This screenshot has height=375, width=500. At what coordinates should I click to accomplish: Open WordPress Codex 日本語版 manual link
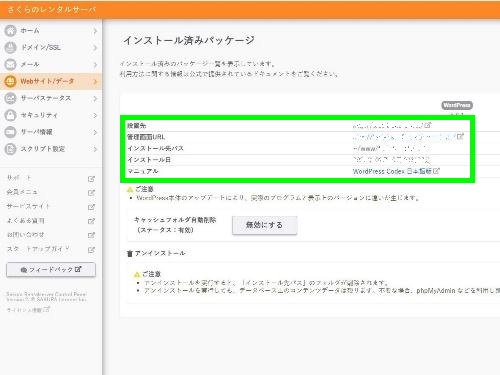click(392, 171)
